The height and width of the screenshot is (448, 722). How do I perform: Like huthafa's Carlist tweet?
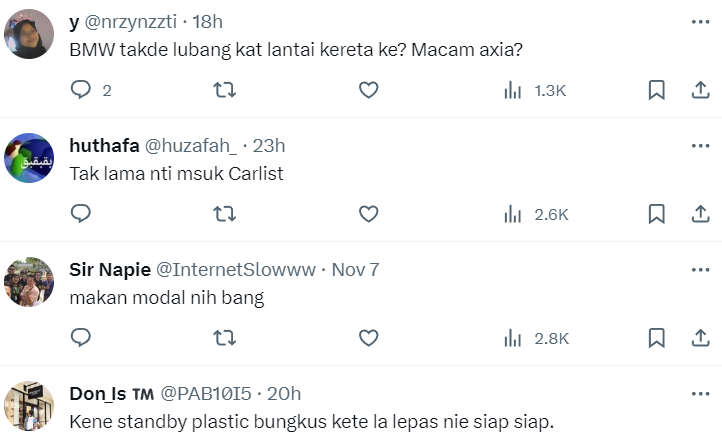368,213
